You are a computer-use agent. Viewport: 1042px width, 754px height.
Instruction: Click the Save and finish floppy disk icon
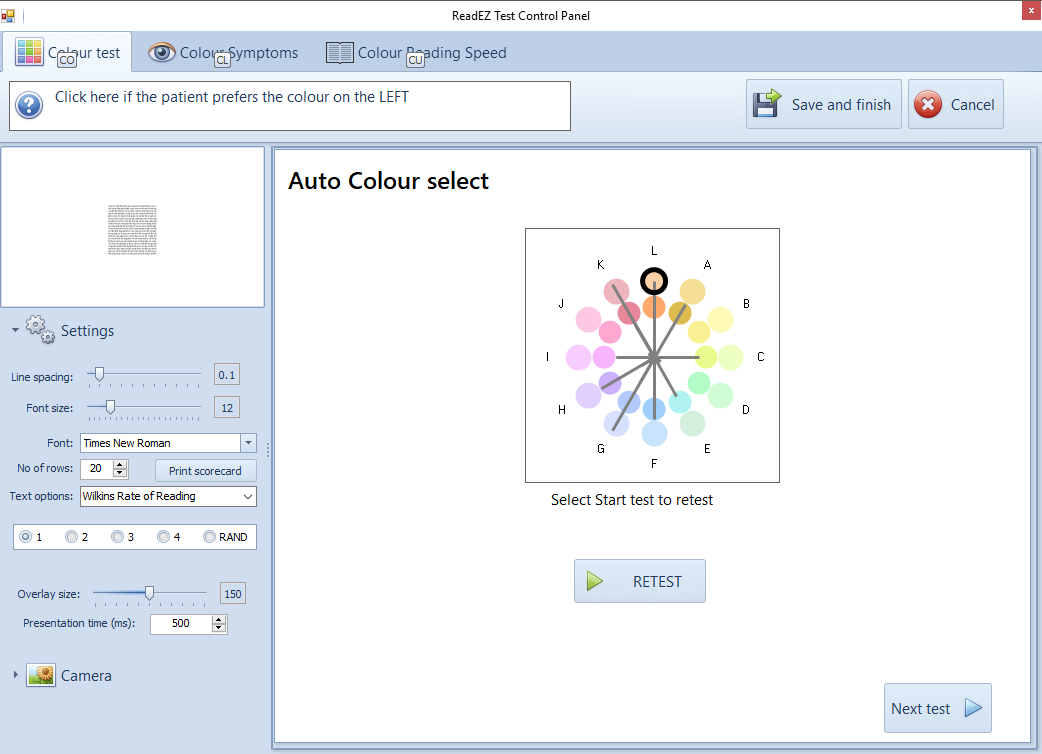tap(767, 105)
